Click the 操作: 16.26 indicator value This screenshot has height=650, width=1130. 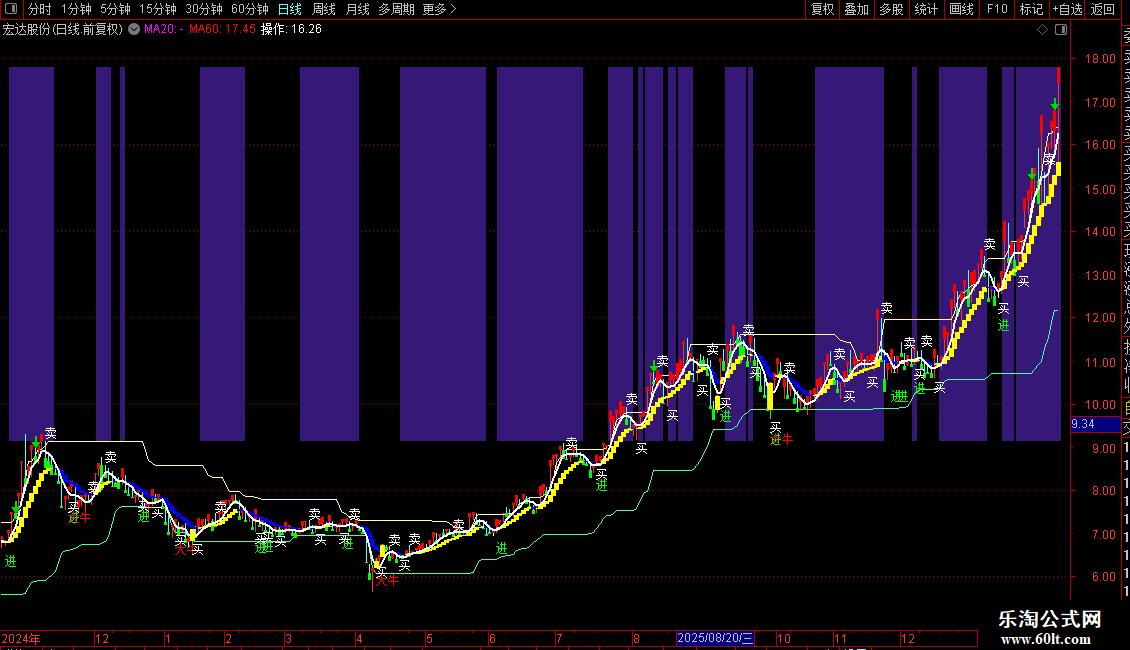tap(291, 29)
